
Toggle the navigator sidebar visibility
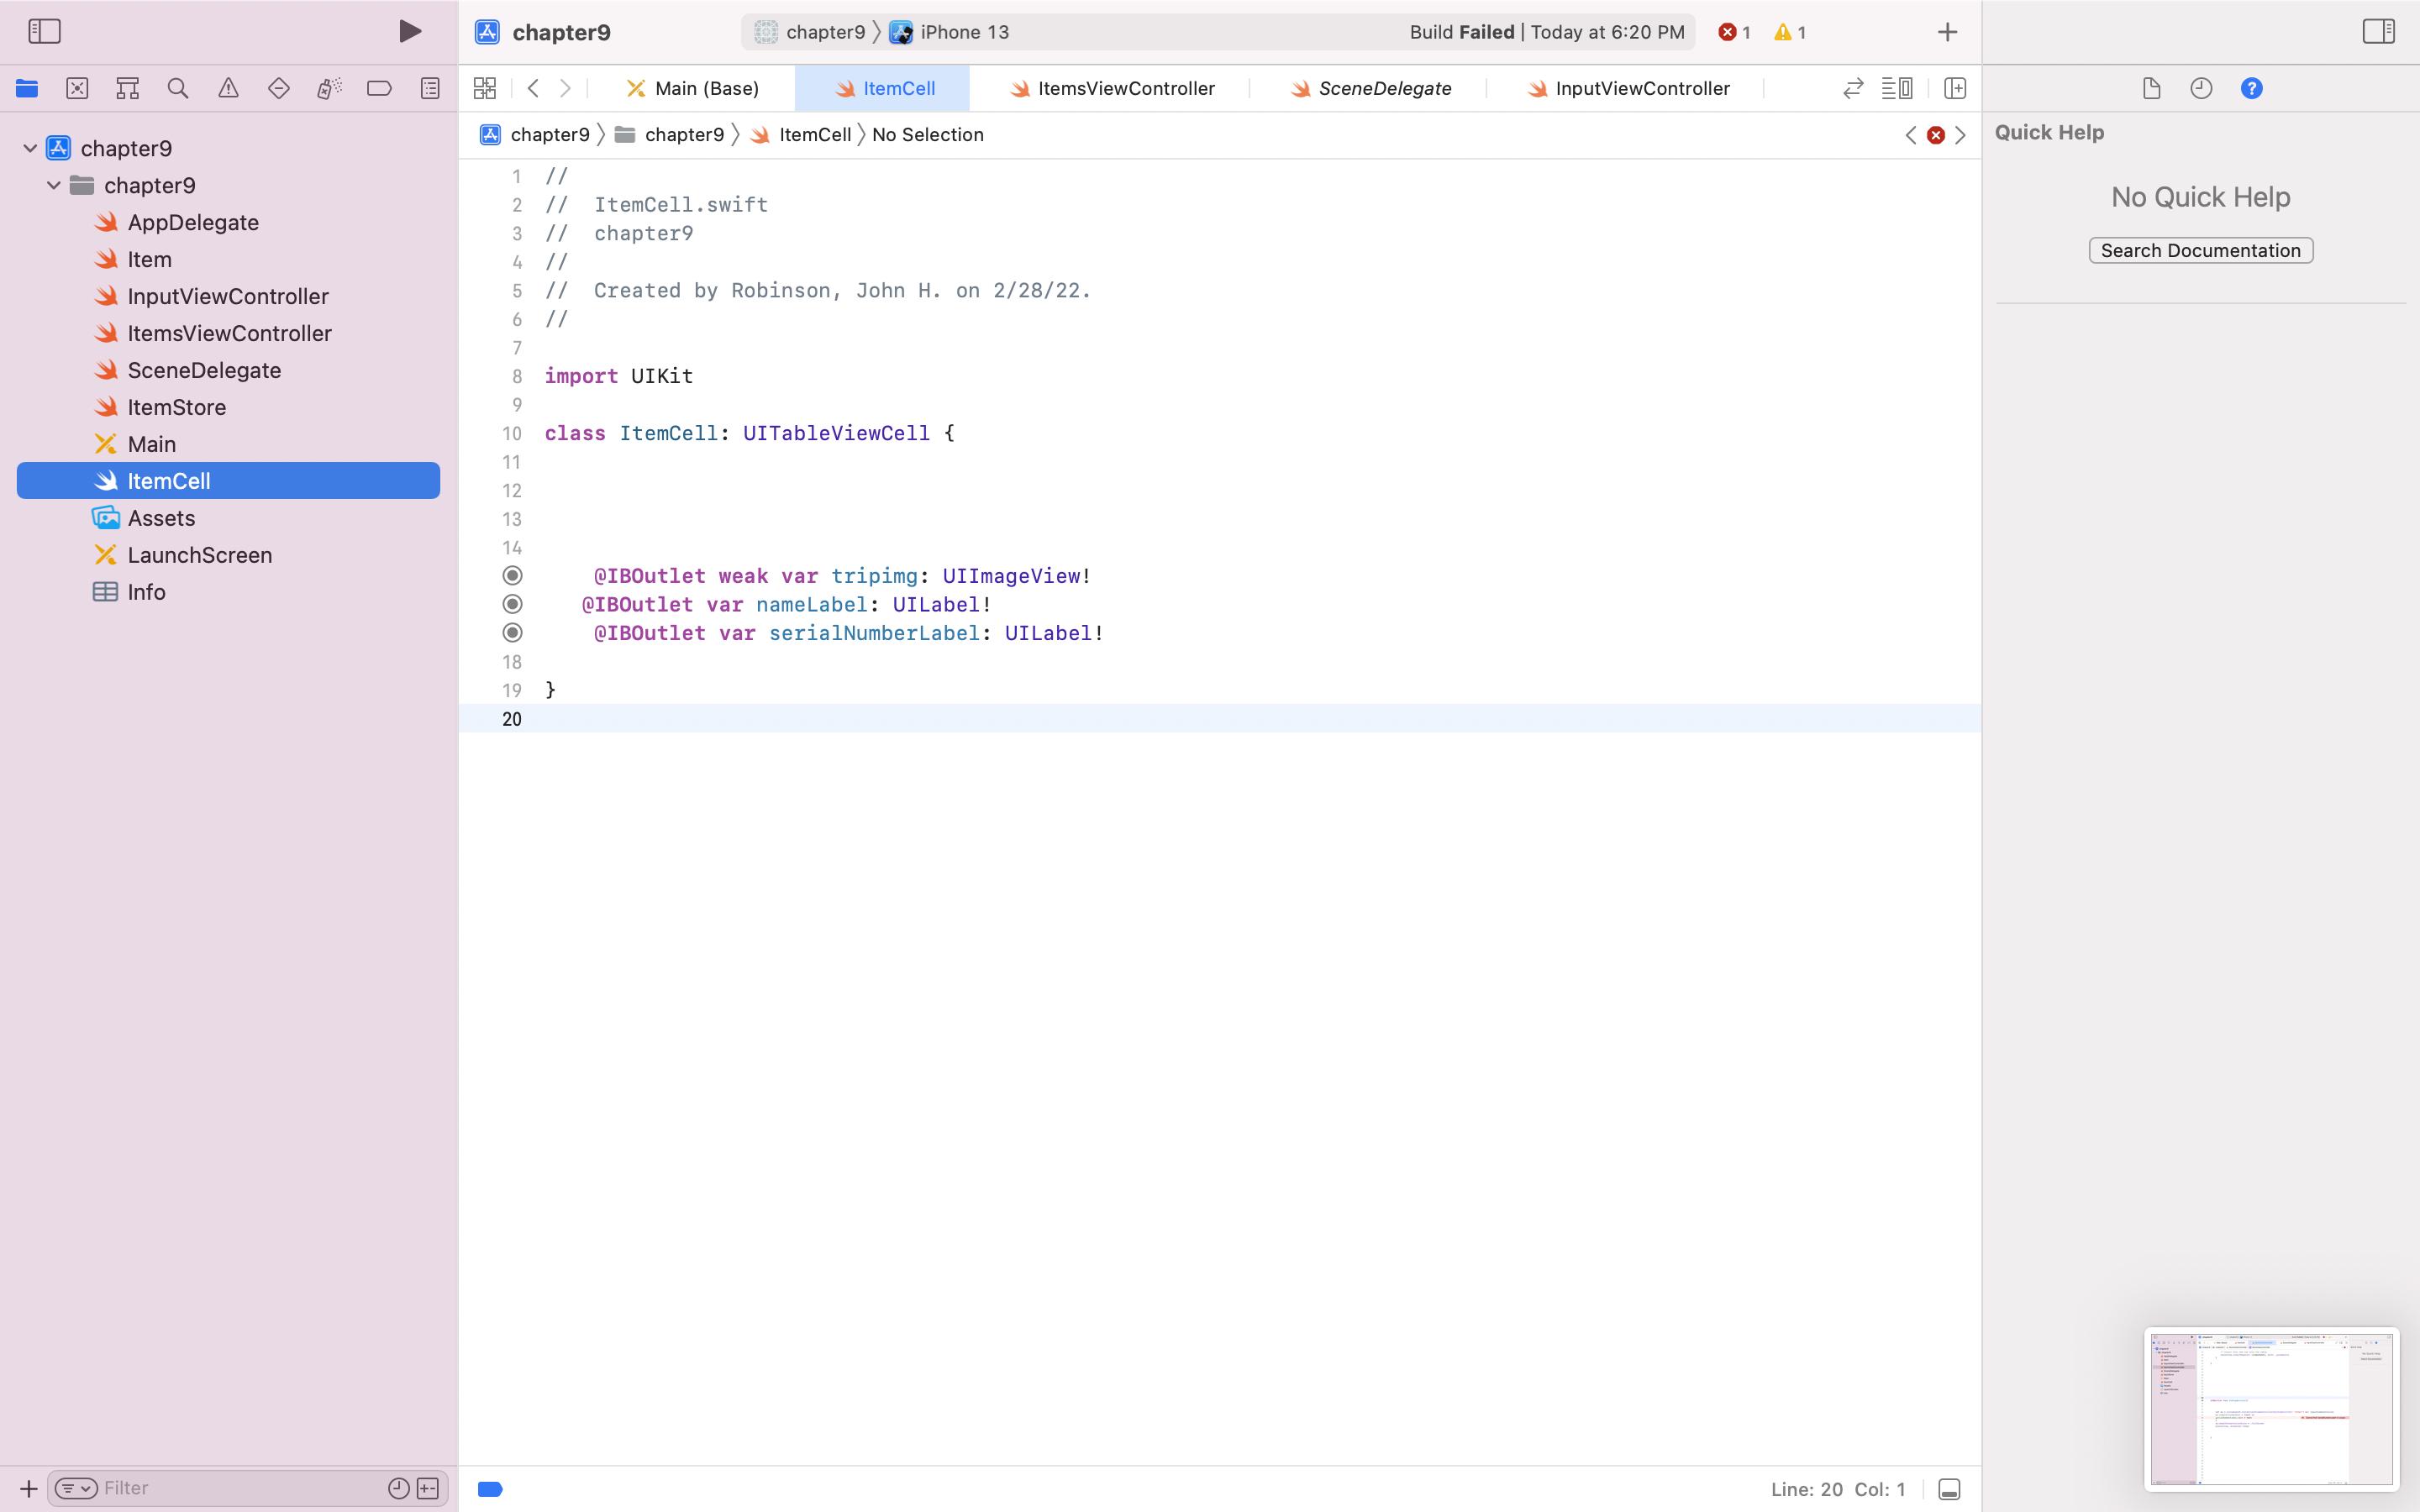pos(44,32)
